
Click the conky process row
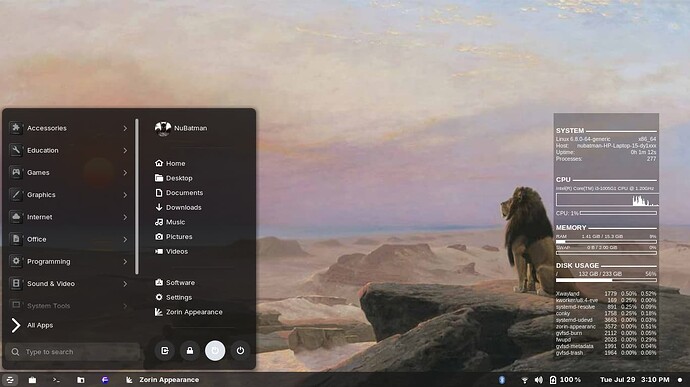coord(606,313)
